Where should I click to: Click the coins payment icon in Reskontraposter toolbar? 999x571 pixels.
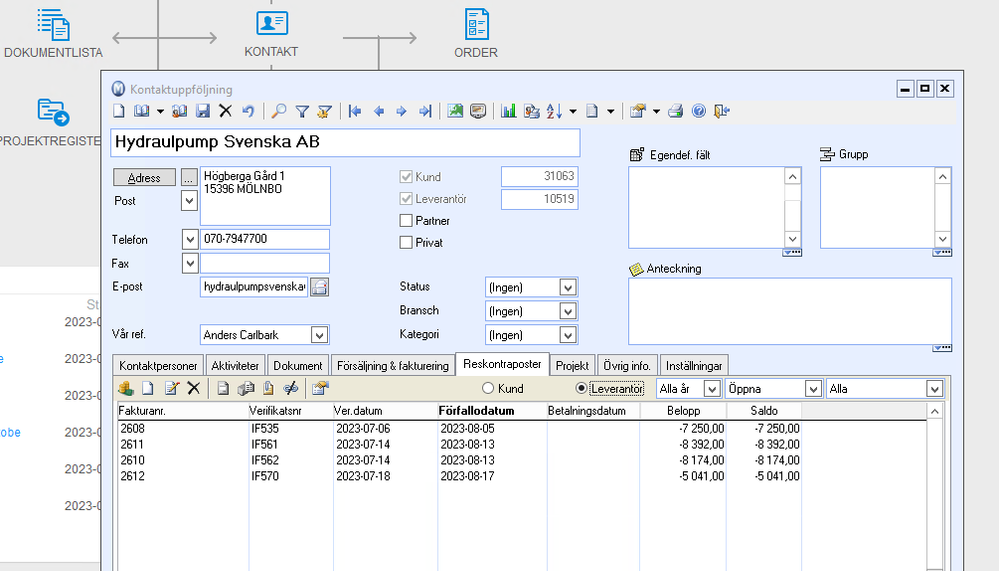coord(126,388)
